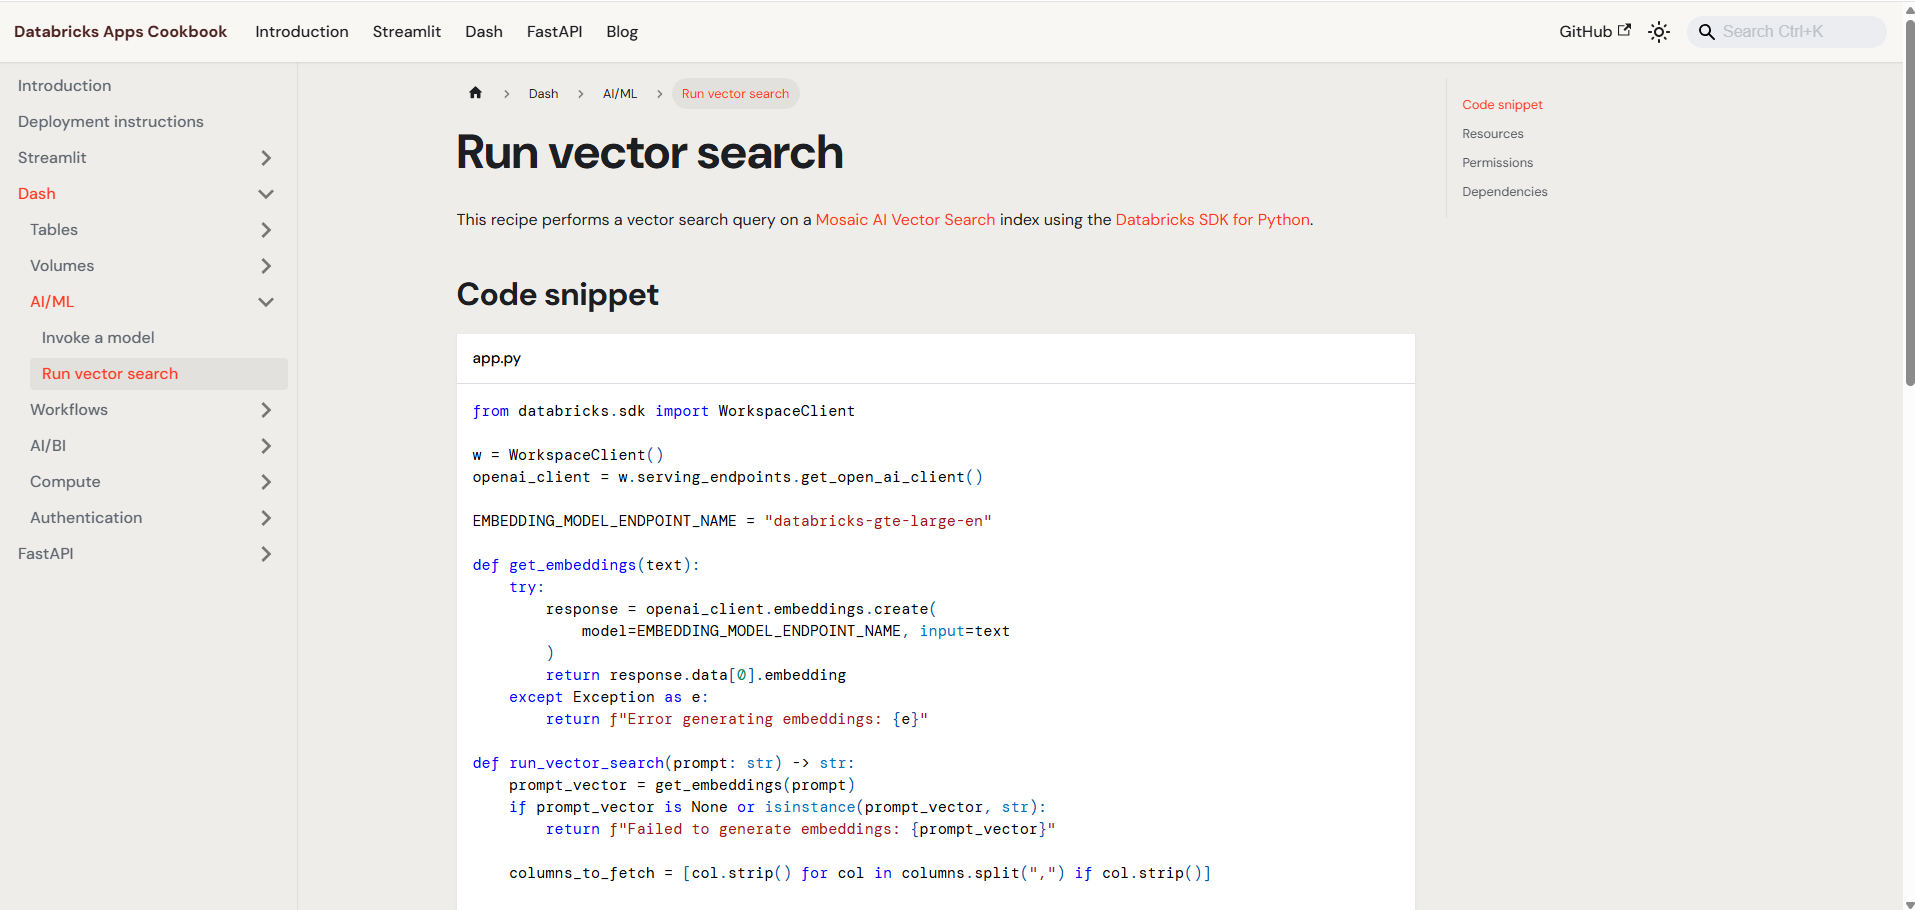Toggle light/dark theme with the sun icon

1658,31
